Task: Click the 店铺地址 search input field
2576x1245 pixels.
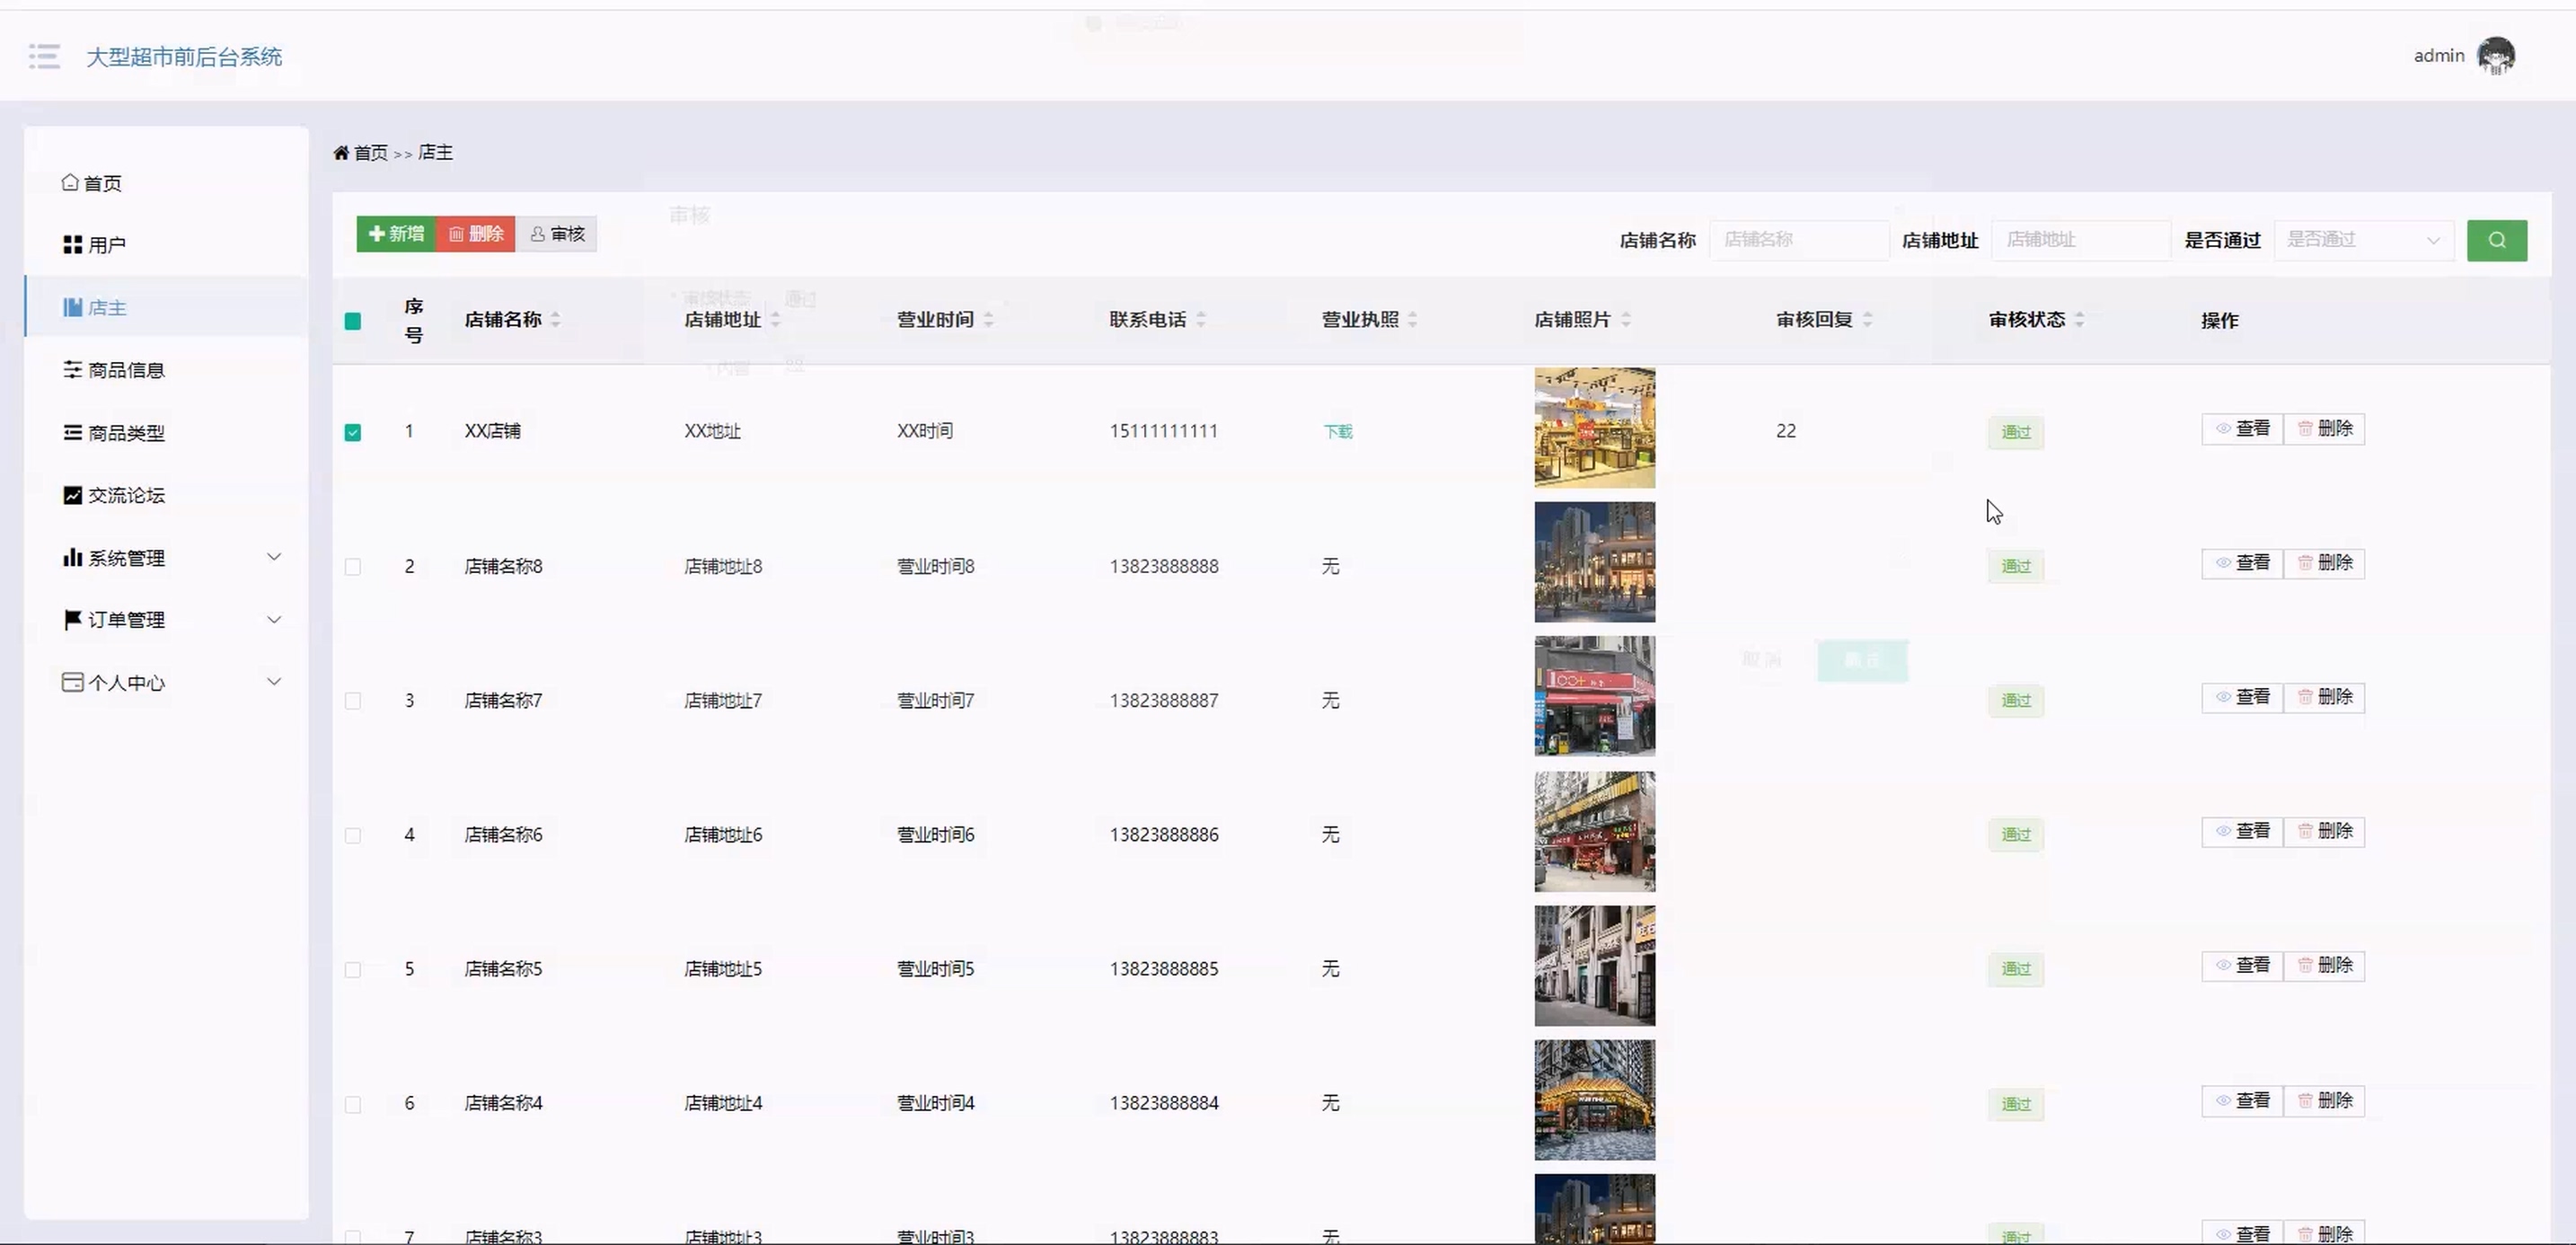Action: pos(2080,240)
